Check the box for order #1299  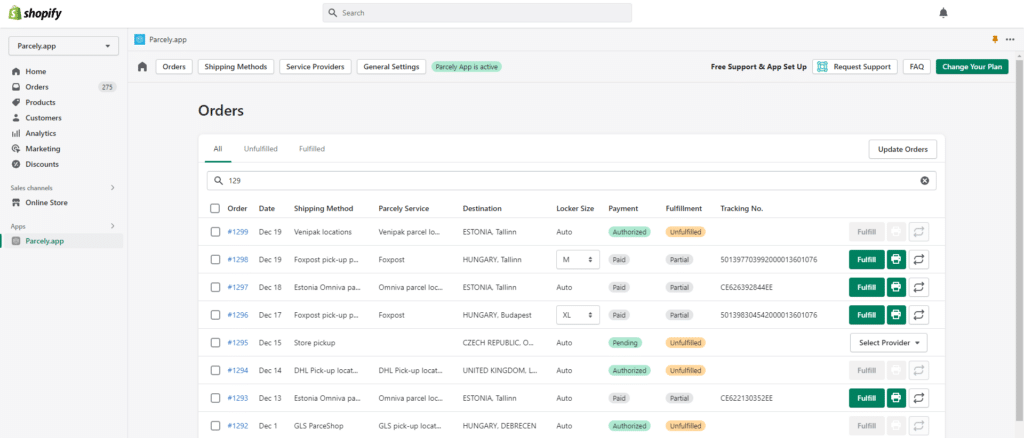215,232
